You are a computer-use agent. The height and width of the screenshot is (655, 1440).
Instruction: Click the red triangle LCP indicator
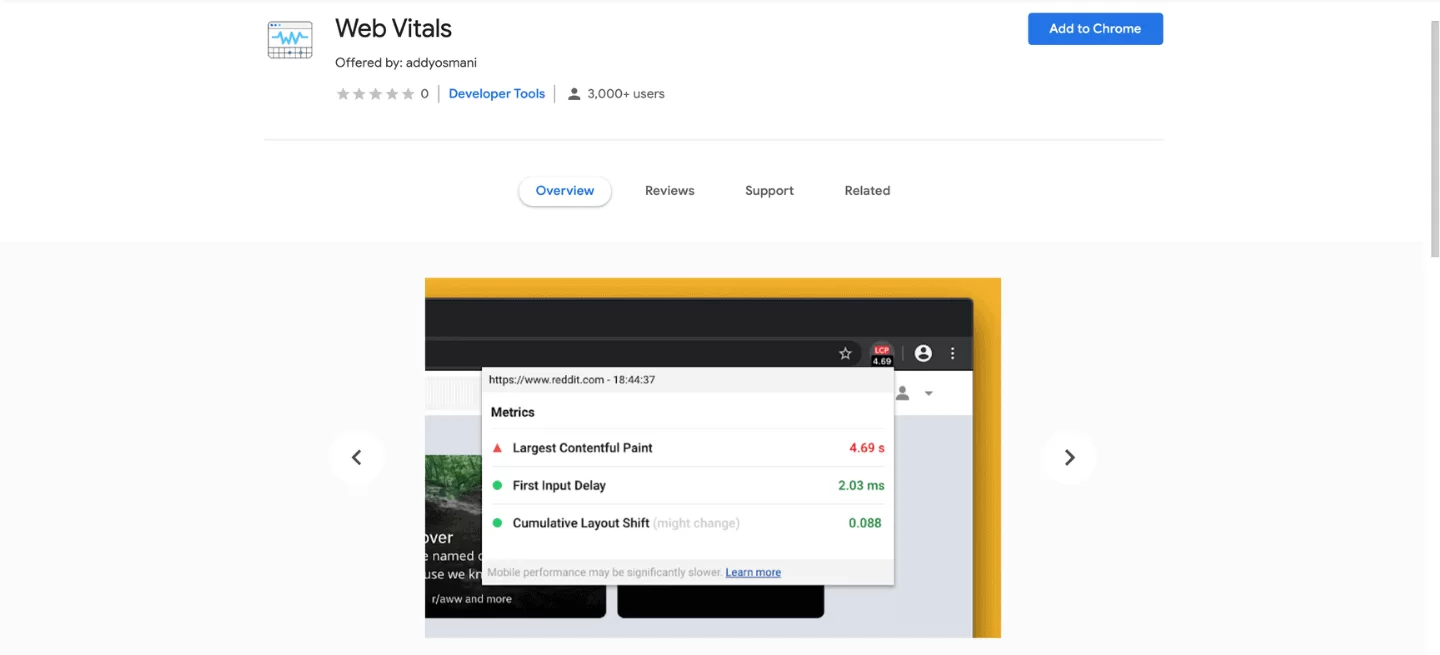498,448
